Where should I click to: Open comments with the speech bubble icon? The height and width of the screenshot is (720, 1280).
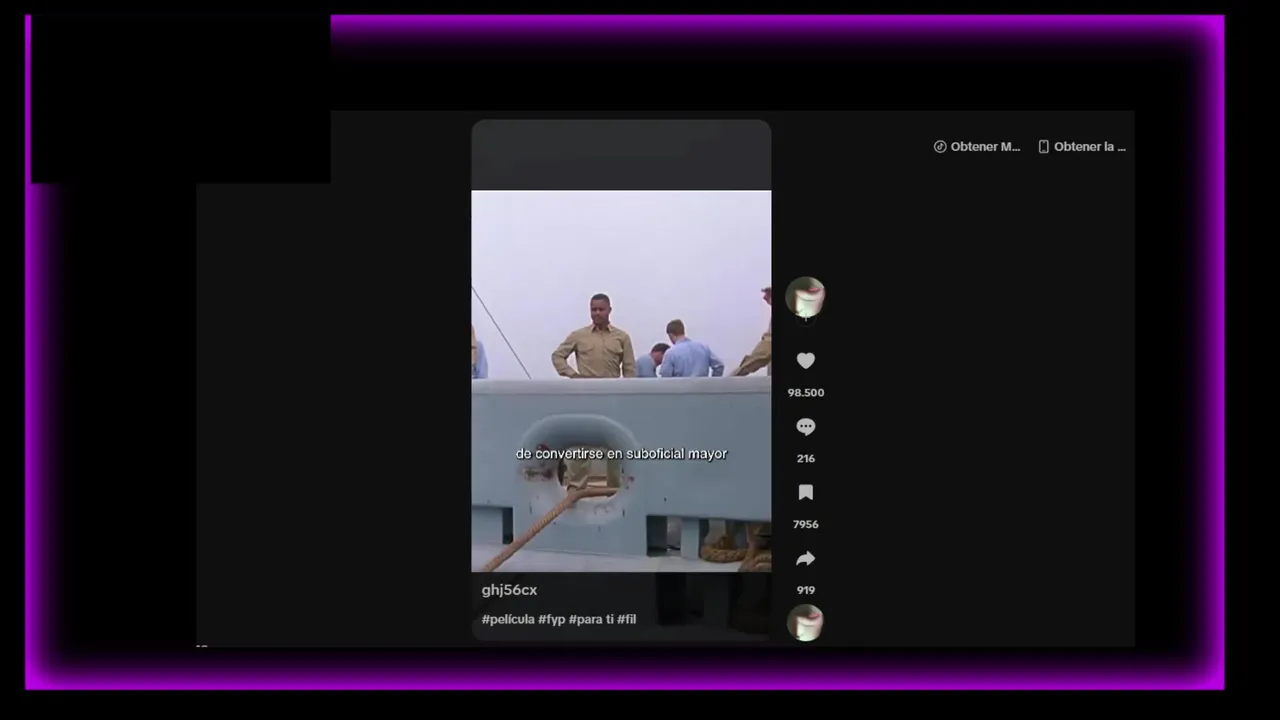click(x=805, y=427)
